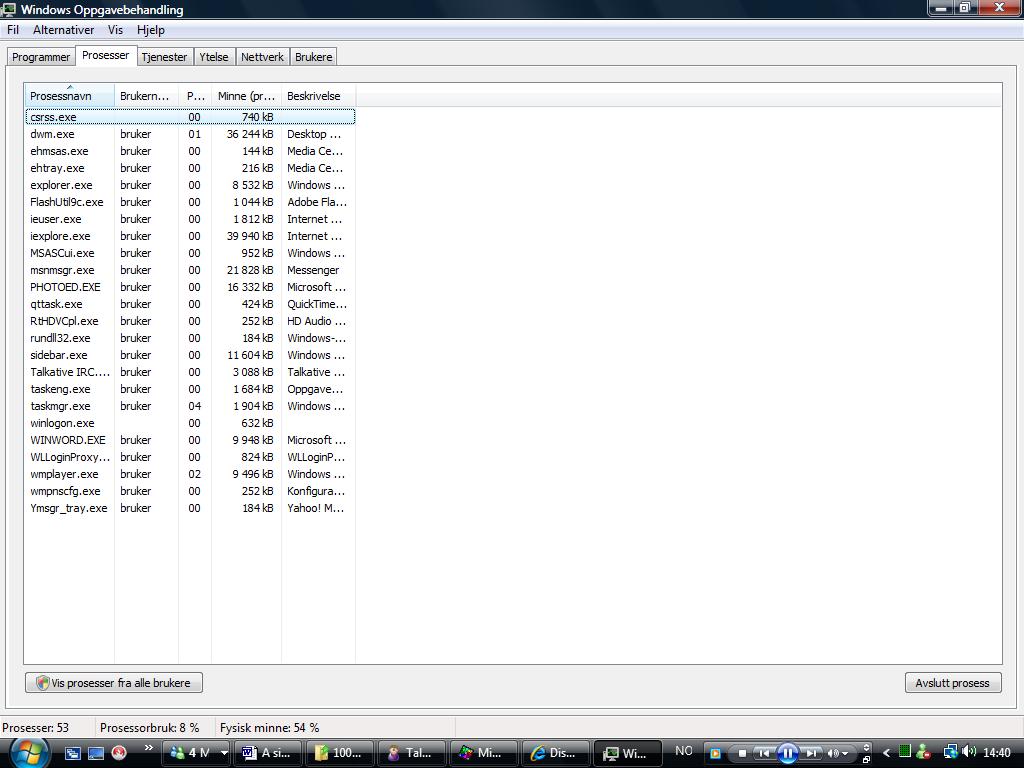This screenshot has width=1024, height=768.
Task: Switch to the Tjenester tab
Action: 165,57
